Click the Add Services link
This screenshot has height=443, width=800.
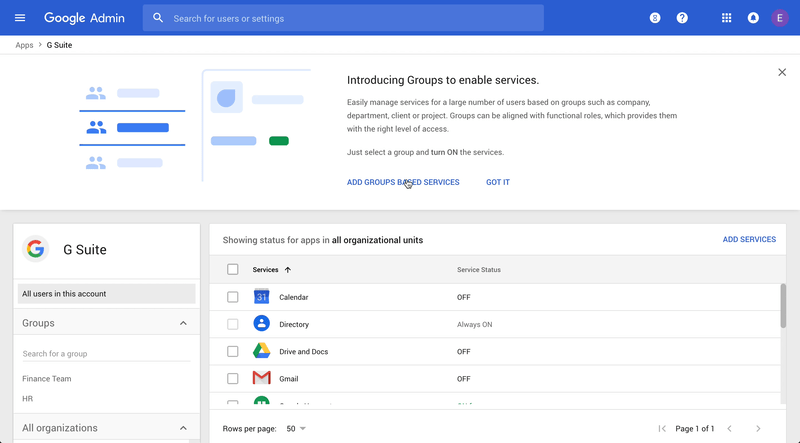(x=749, y=239)
